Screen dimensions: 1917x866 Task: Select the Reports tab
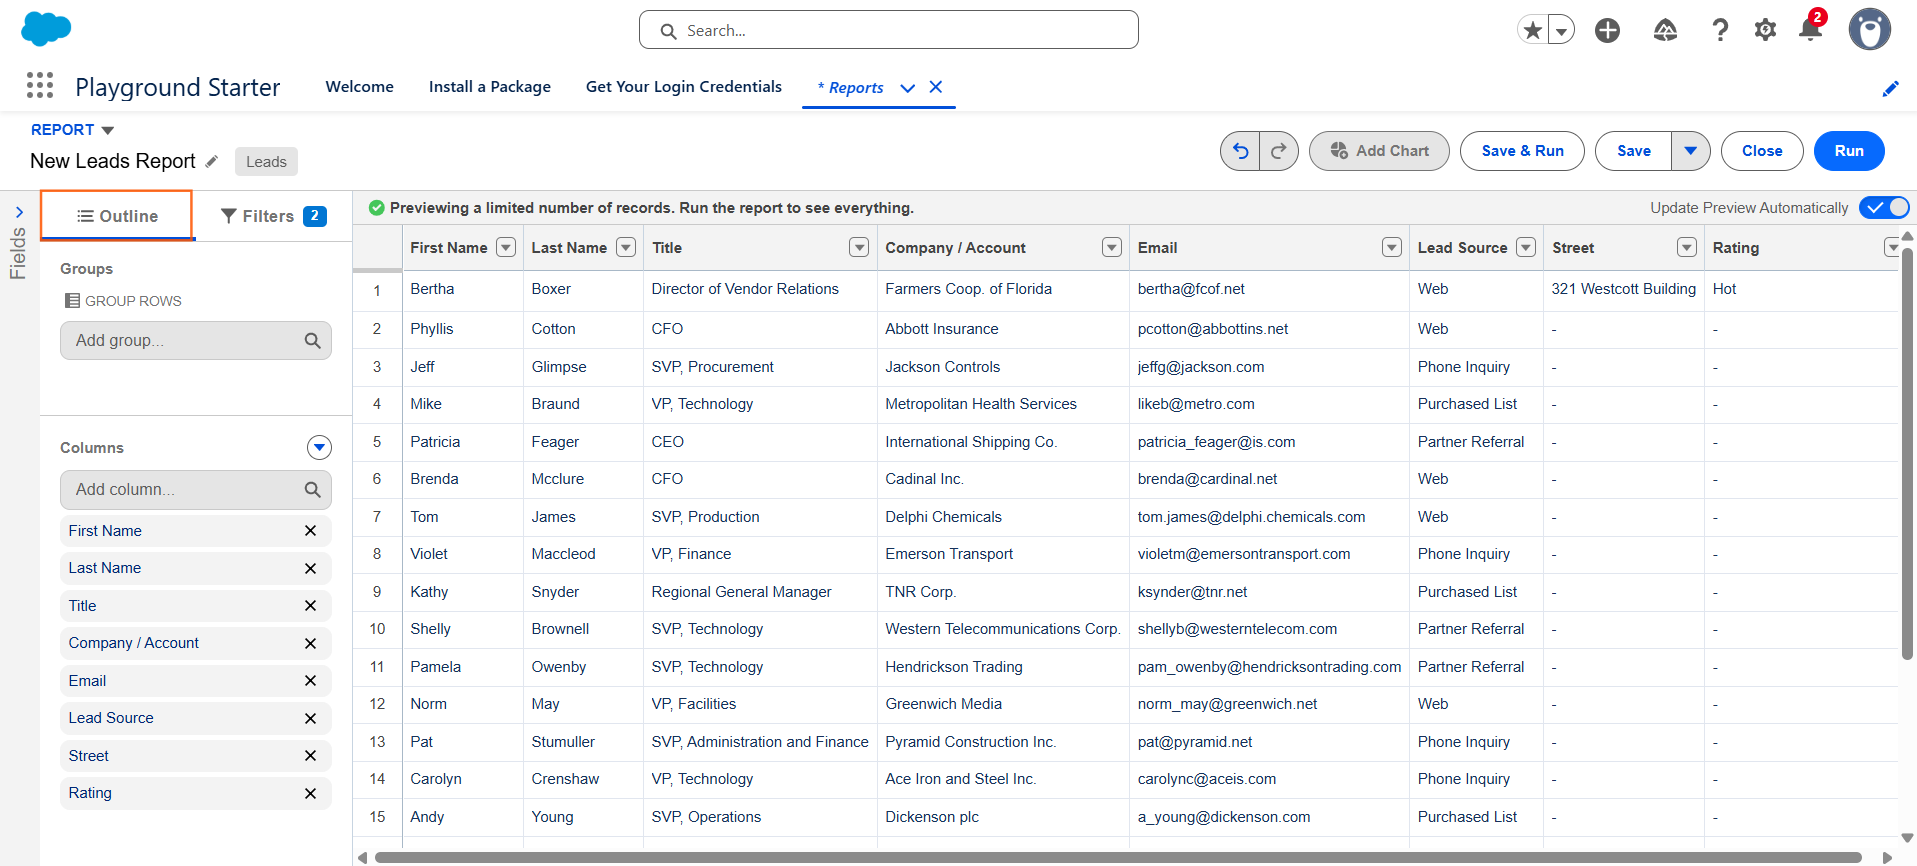pos(851,88)
